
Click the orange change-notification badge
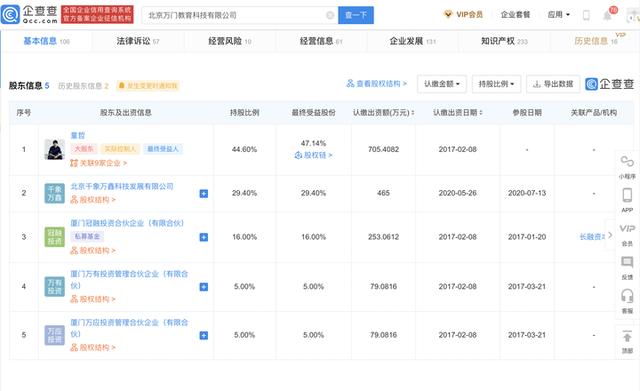[148, 86]
